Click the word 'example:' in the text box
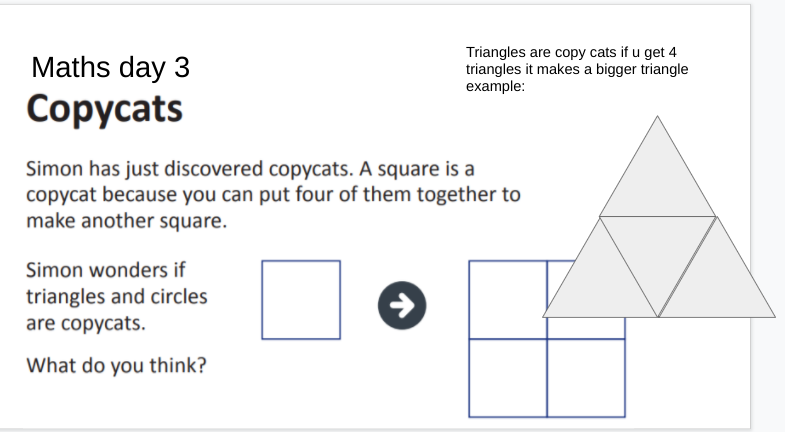Screen dimensions: 785x432 tap(495, 86)
